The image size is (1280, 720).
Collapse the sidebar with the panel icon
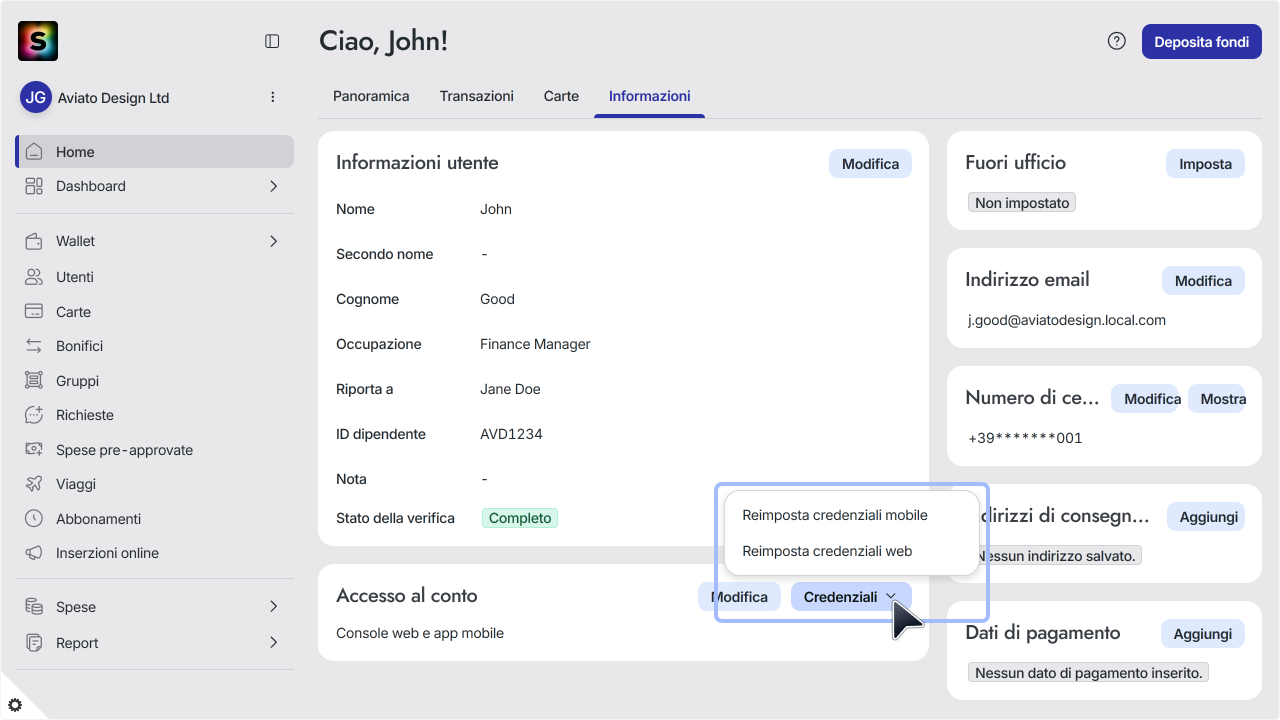tap(272, 41)
